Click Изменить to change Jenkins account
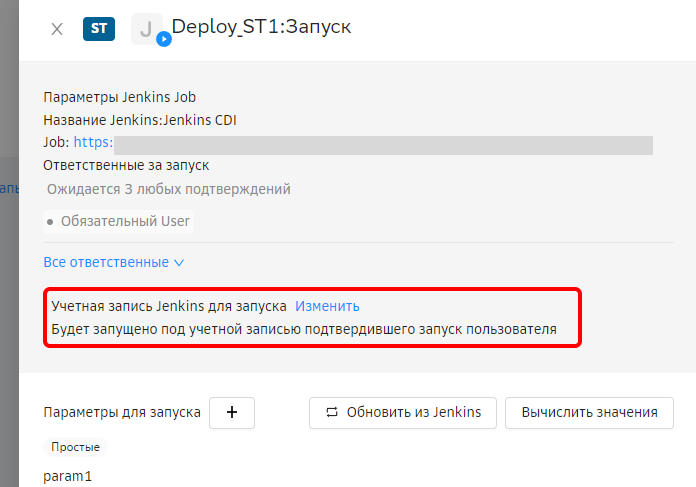 click(326, 306)
